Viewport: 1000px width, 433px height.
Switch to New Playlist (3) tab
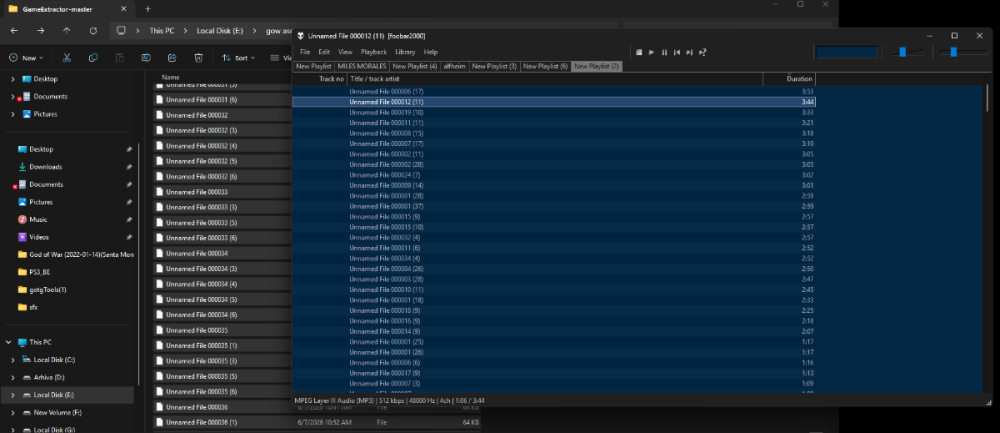[x=494, y=66]
